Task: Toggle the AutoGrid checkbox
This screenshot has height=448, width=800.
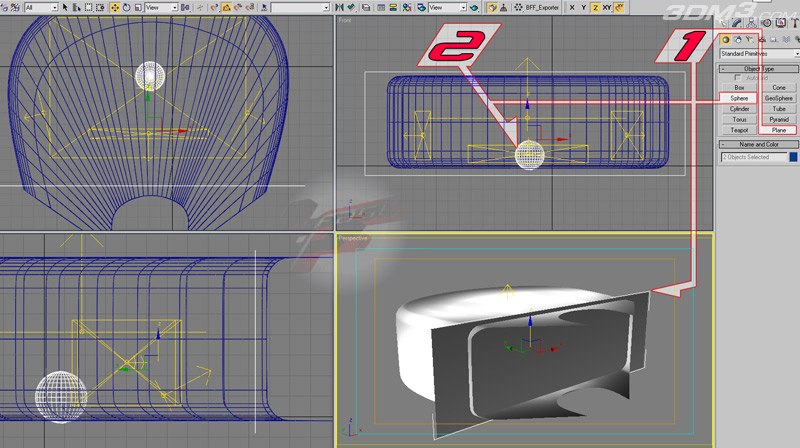Action: [x=738, y=77]
